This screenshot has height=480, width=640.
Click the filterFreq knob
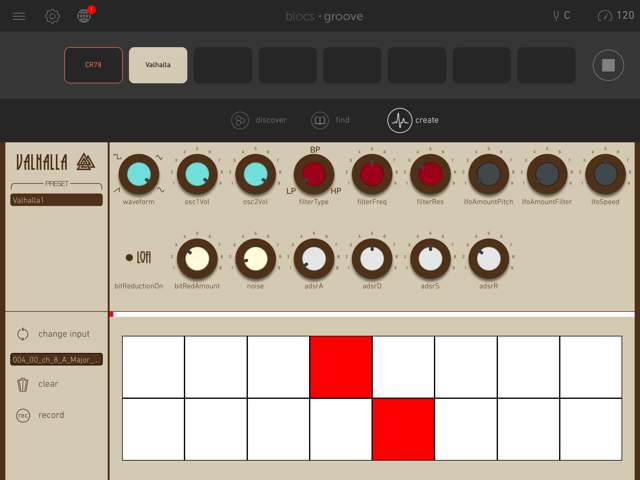click(372, 174)
